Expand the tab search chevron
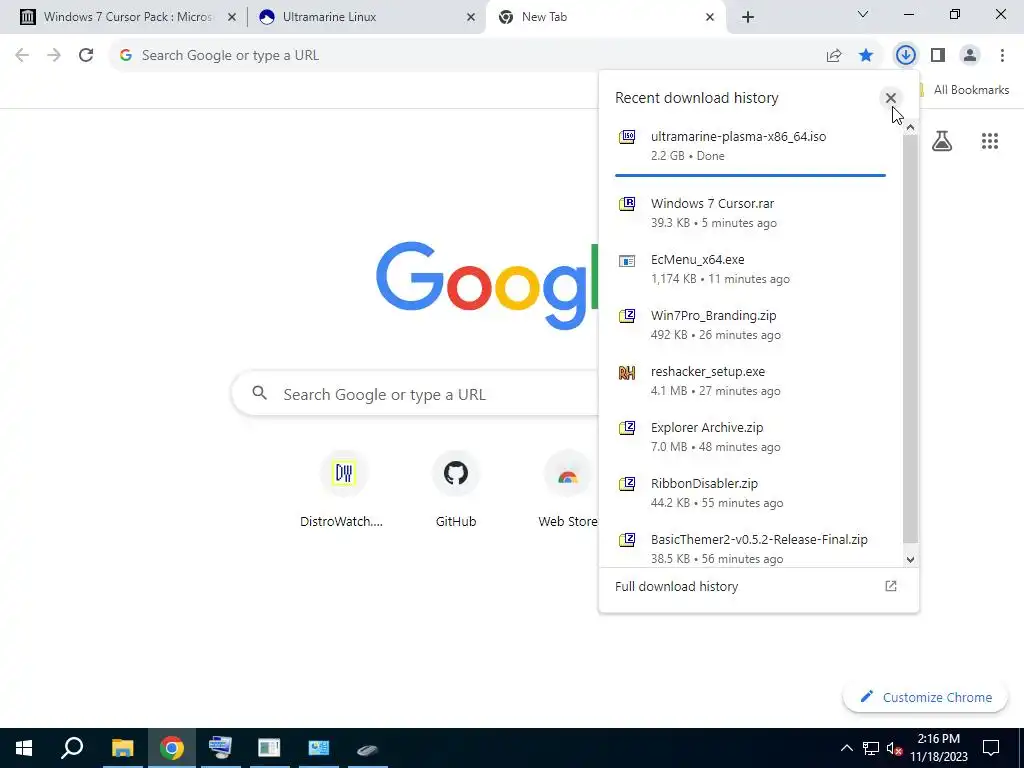 (x=863, y=14)
